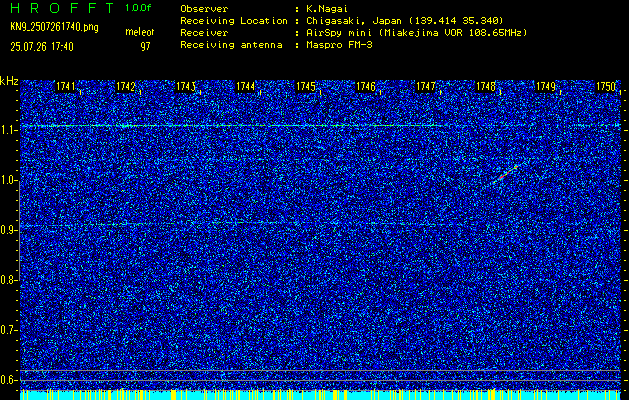
Task: Click the 1747 time marker label
Action: (x=426, y=86)
